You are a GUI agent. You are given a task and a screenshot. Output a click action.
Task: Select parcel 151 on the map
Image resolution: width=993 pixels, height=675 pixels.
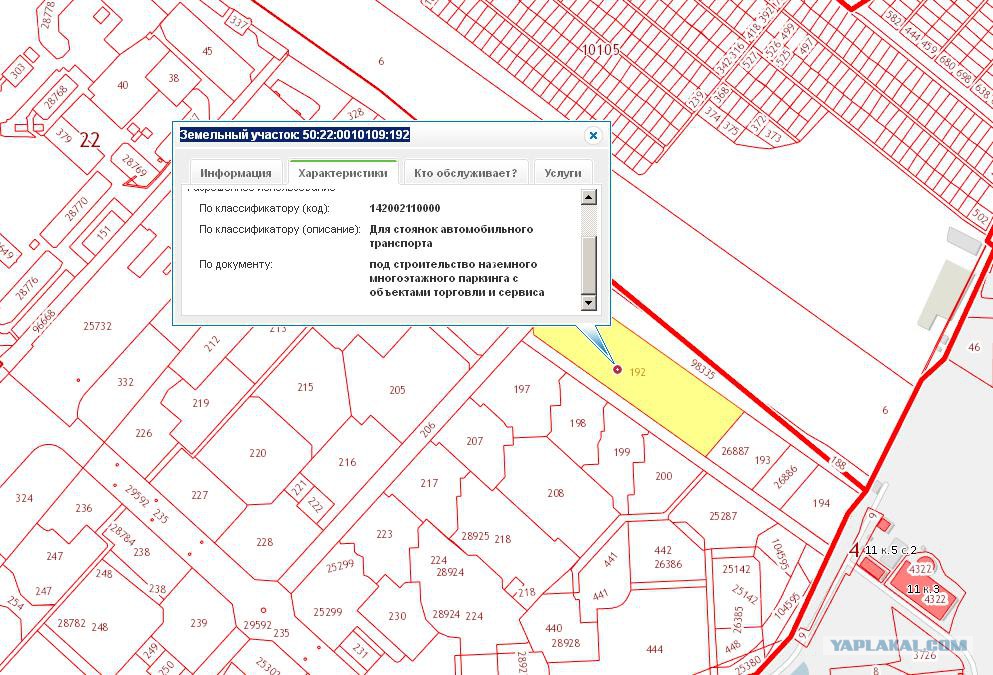coord(104,232)
